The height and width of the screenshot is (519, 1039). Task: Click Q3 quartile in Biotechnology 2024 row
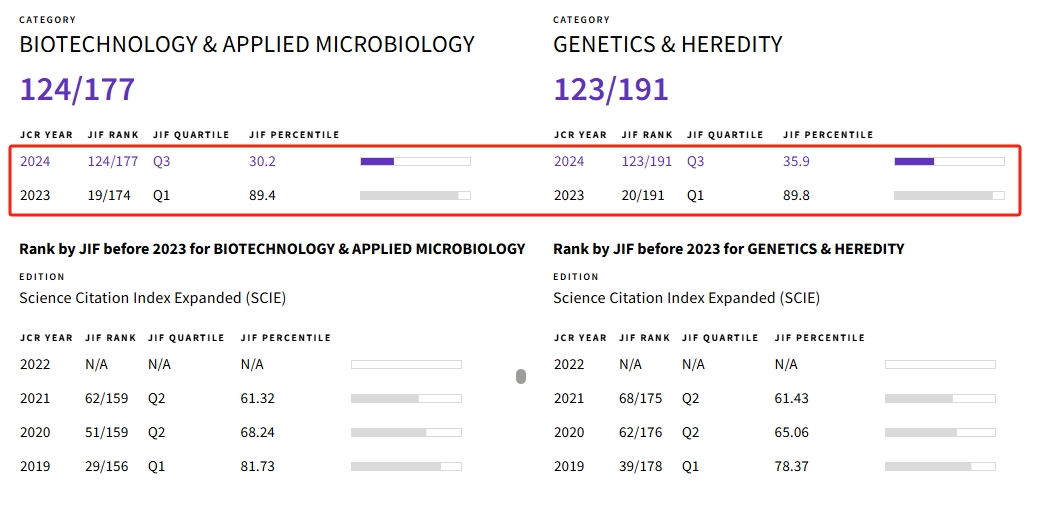(x=162, y=161)
